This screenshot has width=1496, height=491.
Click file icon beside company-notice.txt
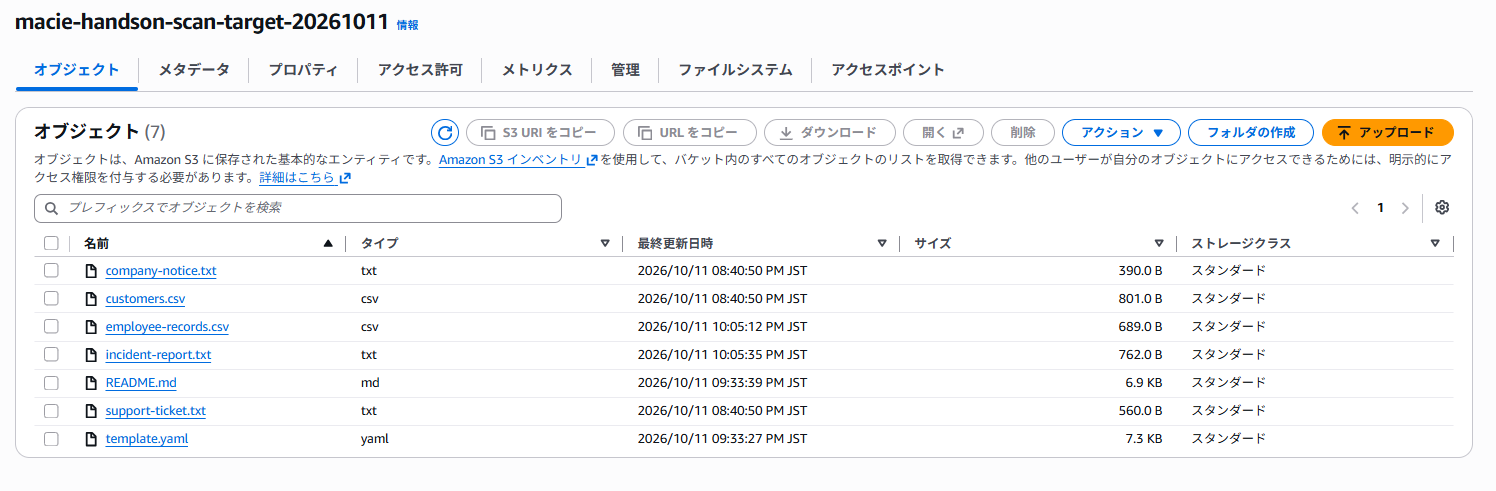(91, 271)
